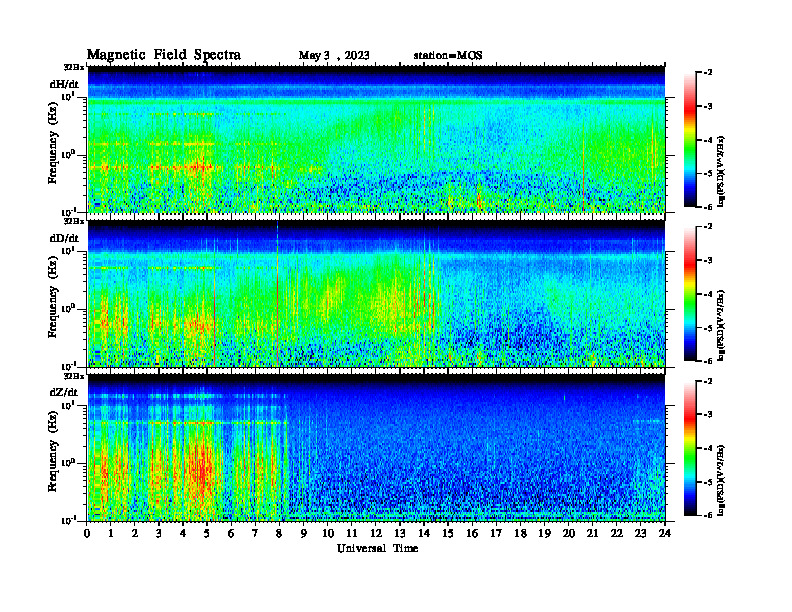Click the "32Hz" label of the dH/dt panel
Viewport: 792px width, 612px height.
[x=73, y=67]
